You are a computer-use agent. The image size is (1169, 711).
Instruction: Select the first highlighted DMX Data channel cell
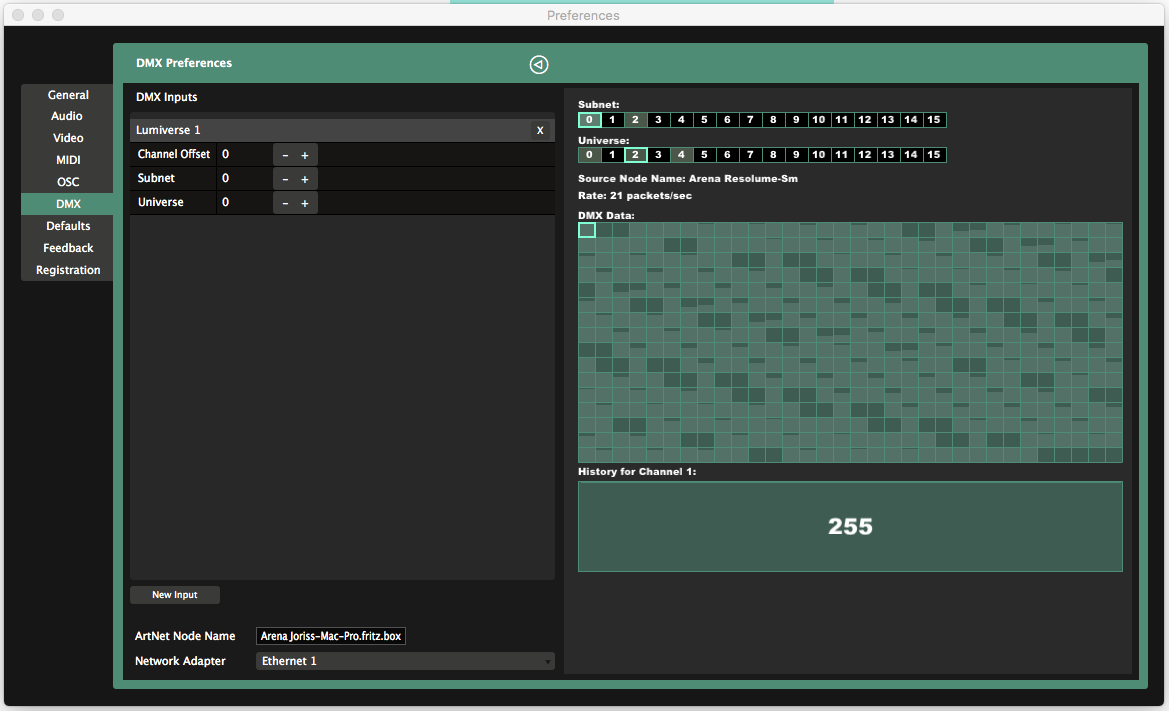[x=587, y=230]
